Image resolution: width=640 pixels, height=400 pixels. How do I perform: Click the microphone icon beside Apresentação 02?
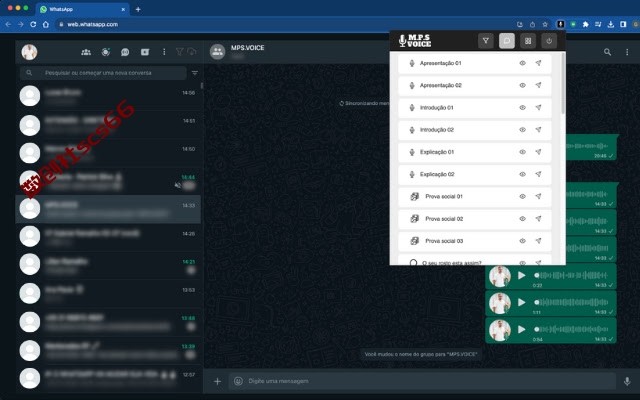click(x=412, y=85)
